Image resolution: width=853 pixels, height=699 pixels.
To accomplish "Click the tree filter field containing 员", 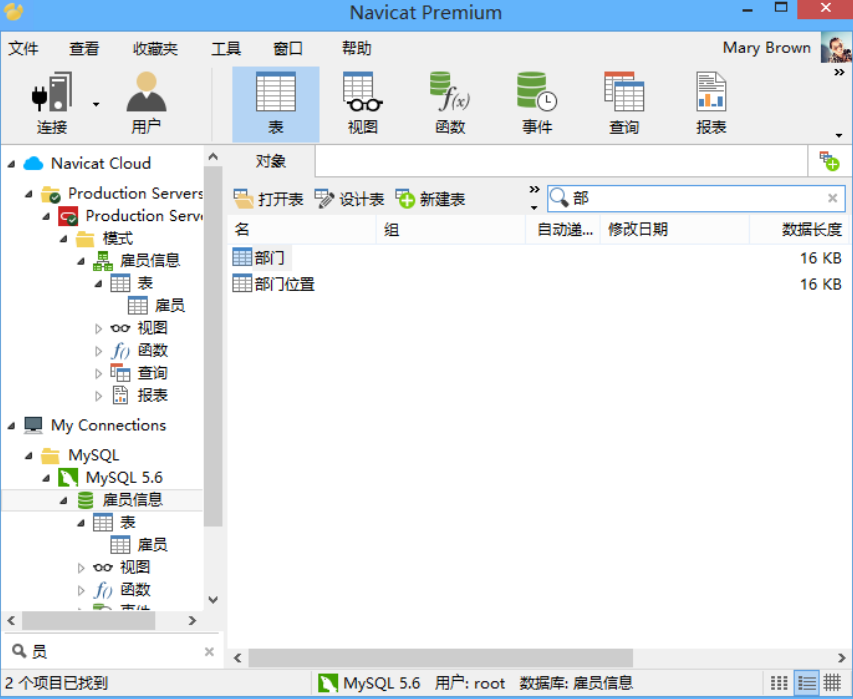I will [112, 651].
